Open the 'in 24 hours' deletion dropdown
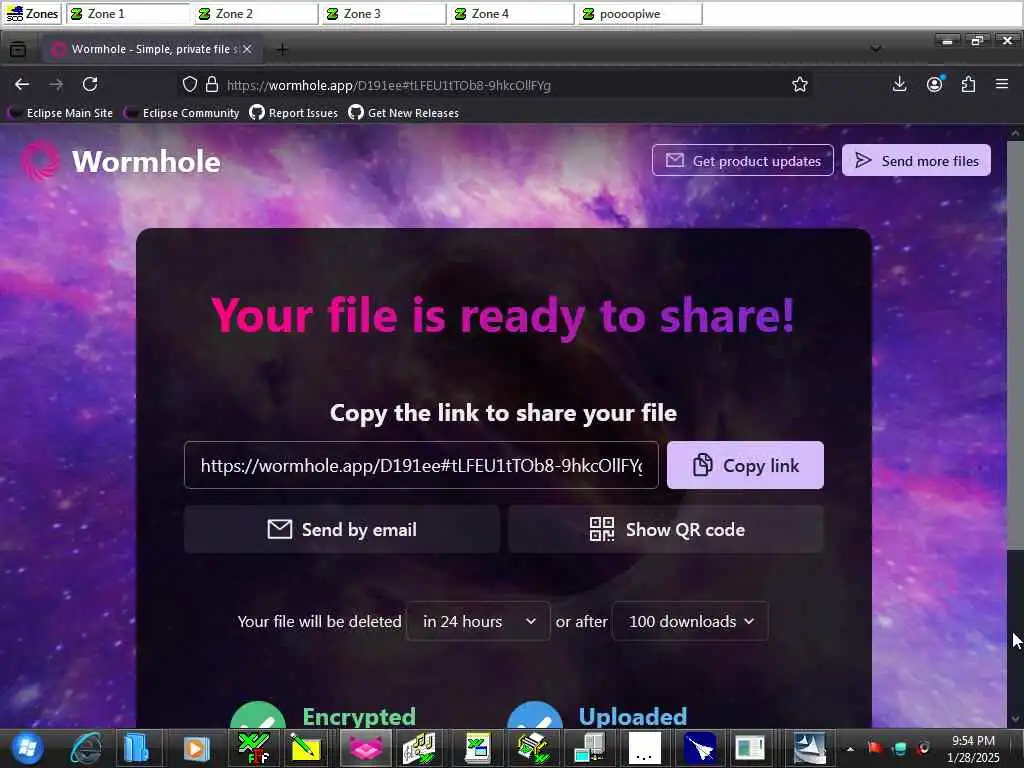The image size is (1024, 768). click(478, 621)
